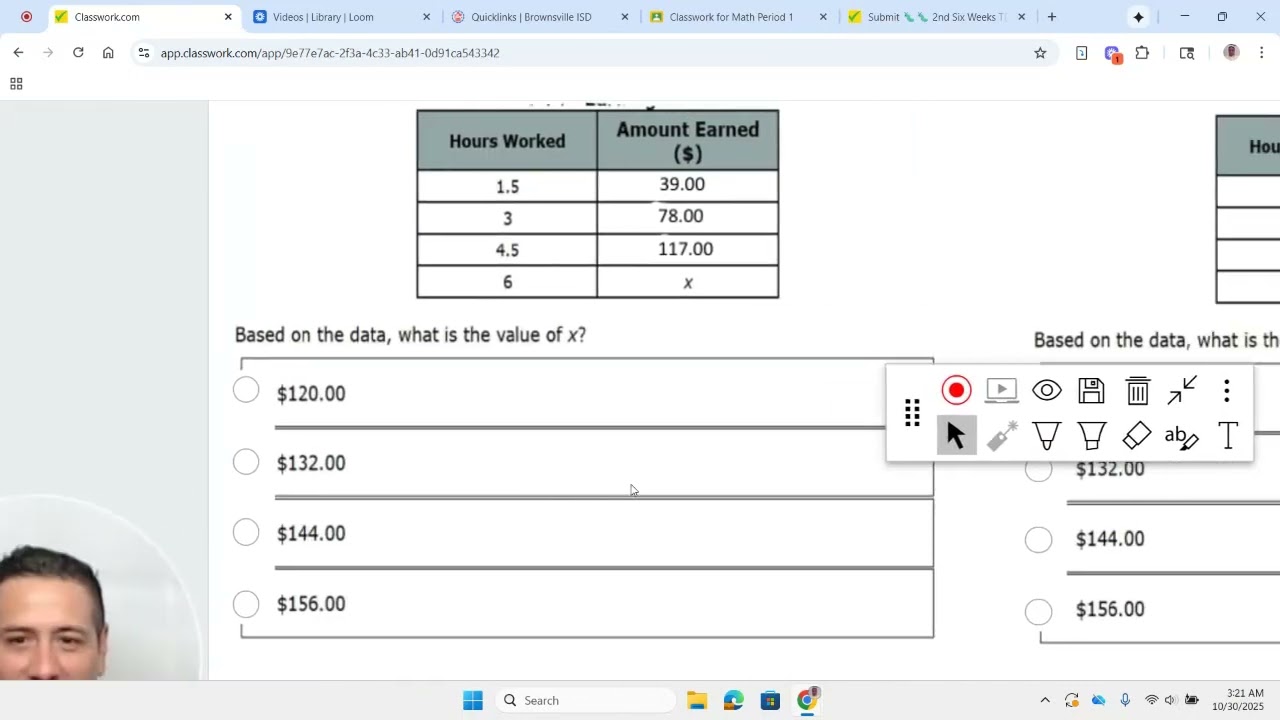The width and height of the screenshot is (1280, 720).
Task: Click the x cell in the table
Action: [x=688, y=283]
